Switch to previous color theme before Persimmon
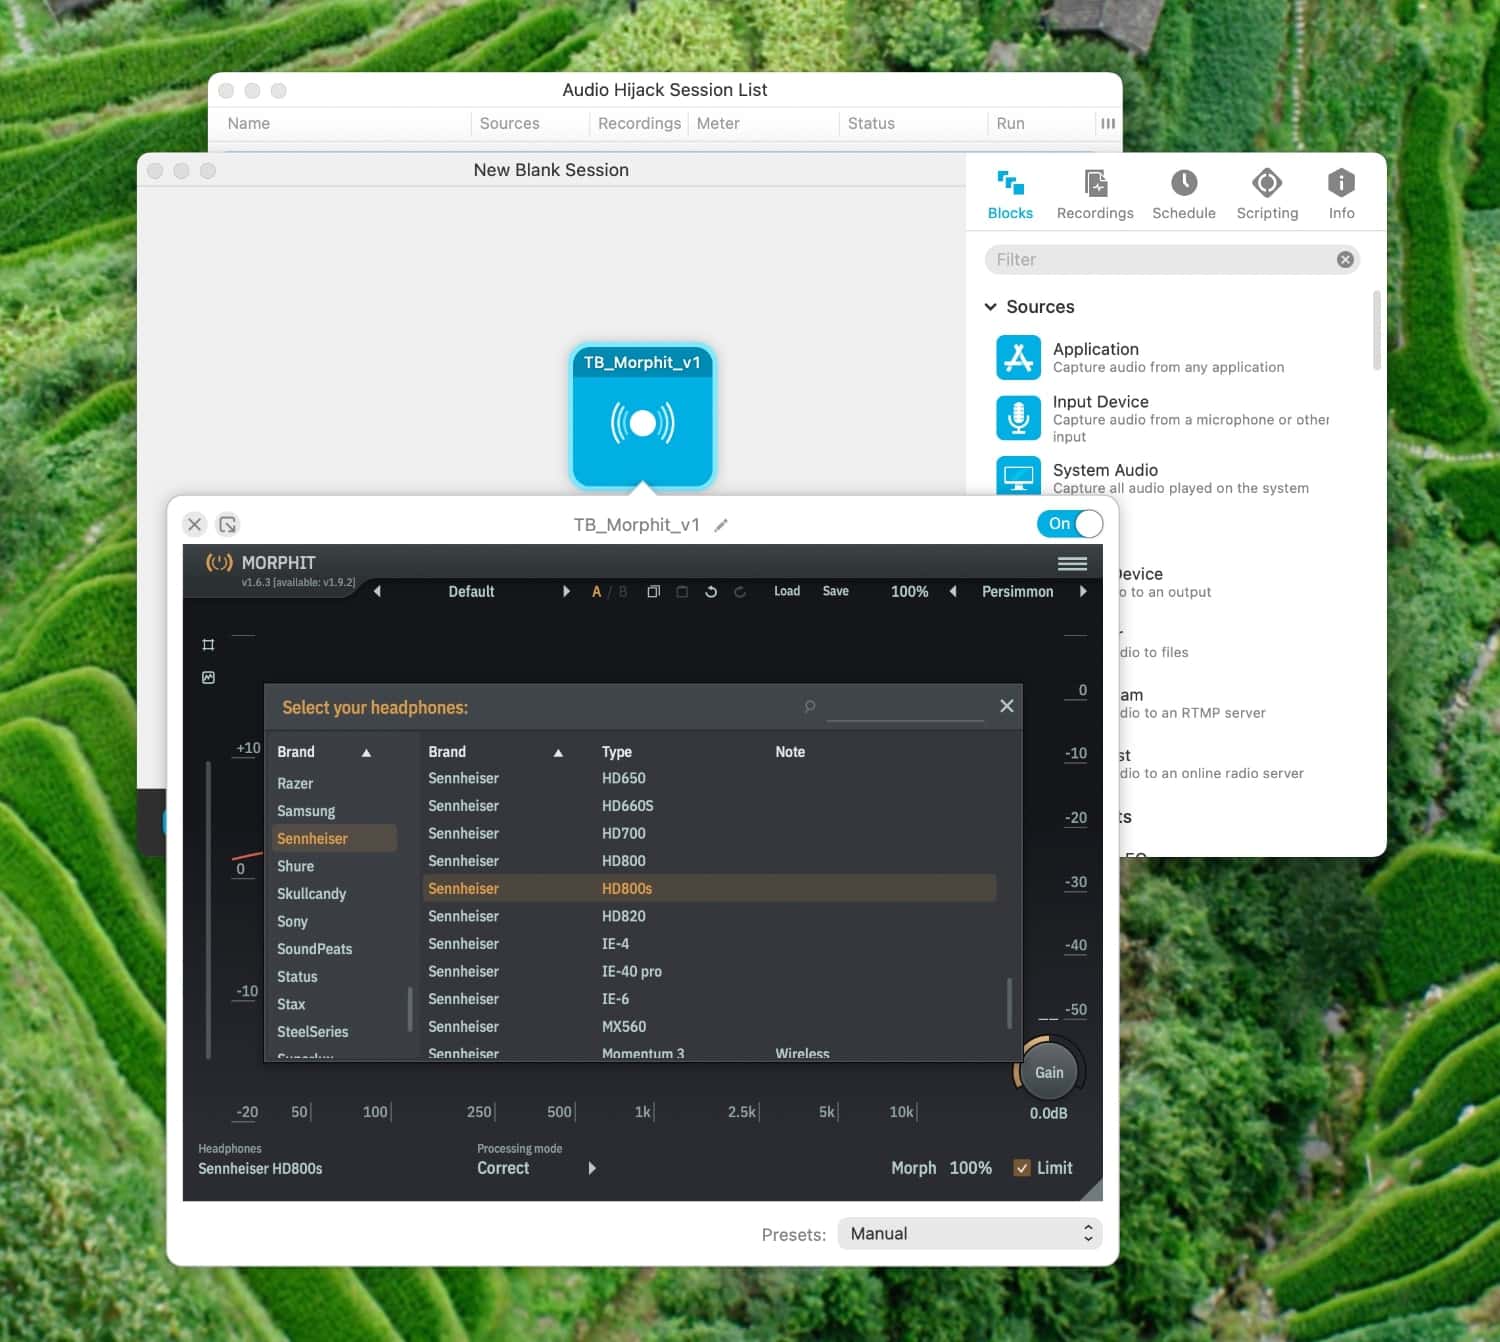The width and height of the screenshot is (1500, 1342). click(x=953, y=592)
